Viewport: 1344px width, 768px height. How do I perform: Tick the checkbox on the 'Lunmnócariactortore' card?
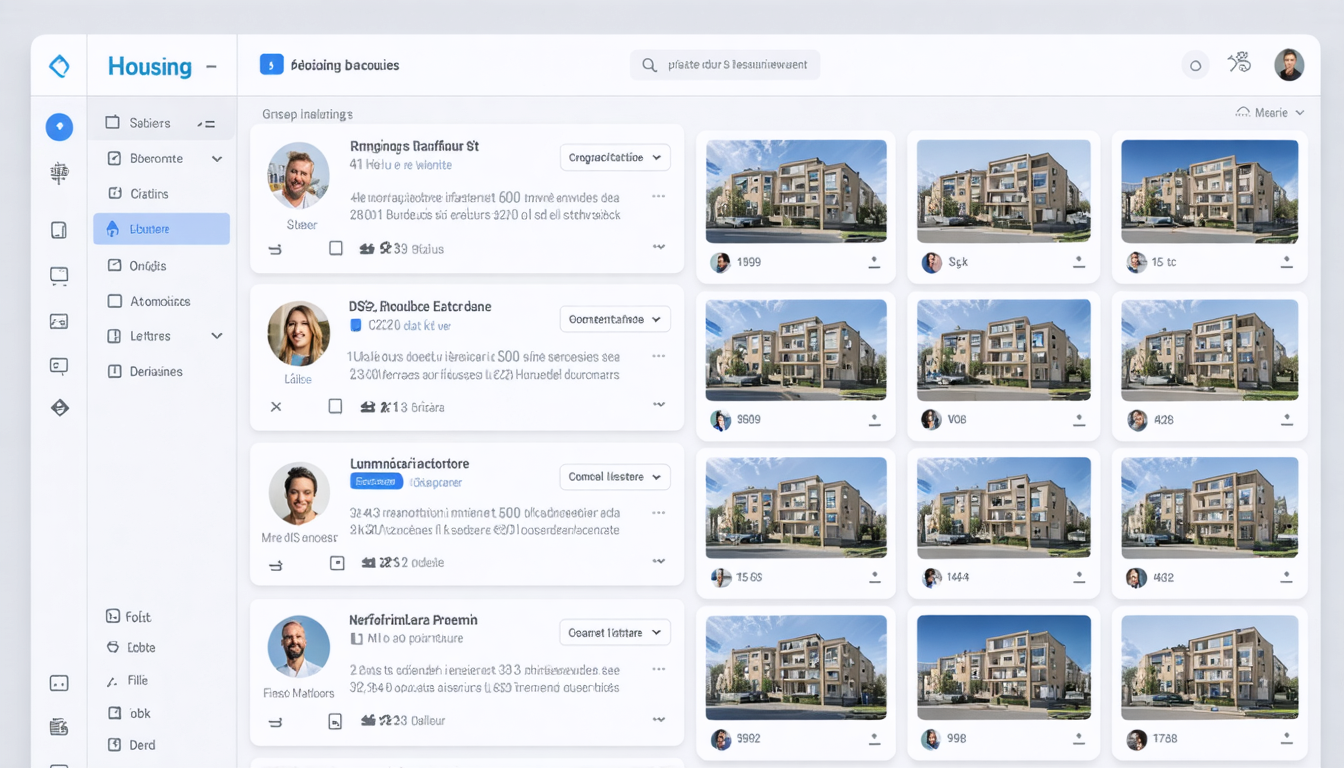337,563
